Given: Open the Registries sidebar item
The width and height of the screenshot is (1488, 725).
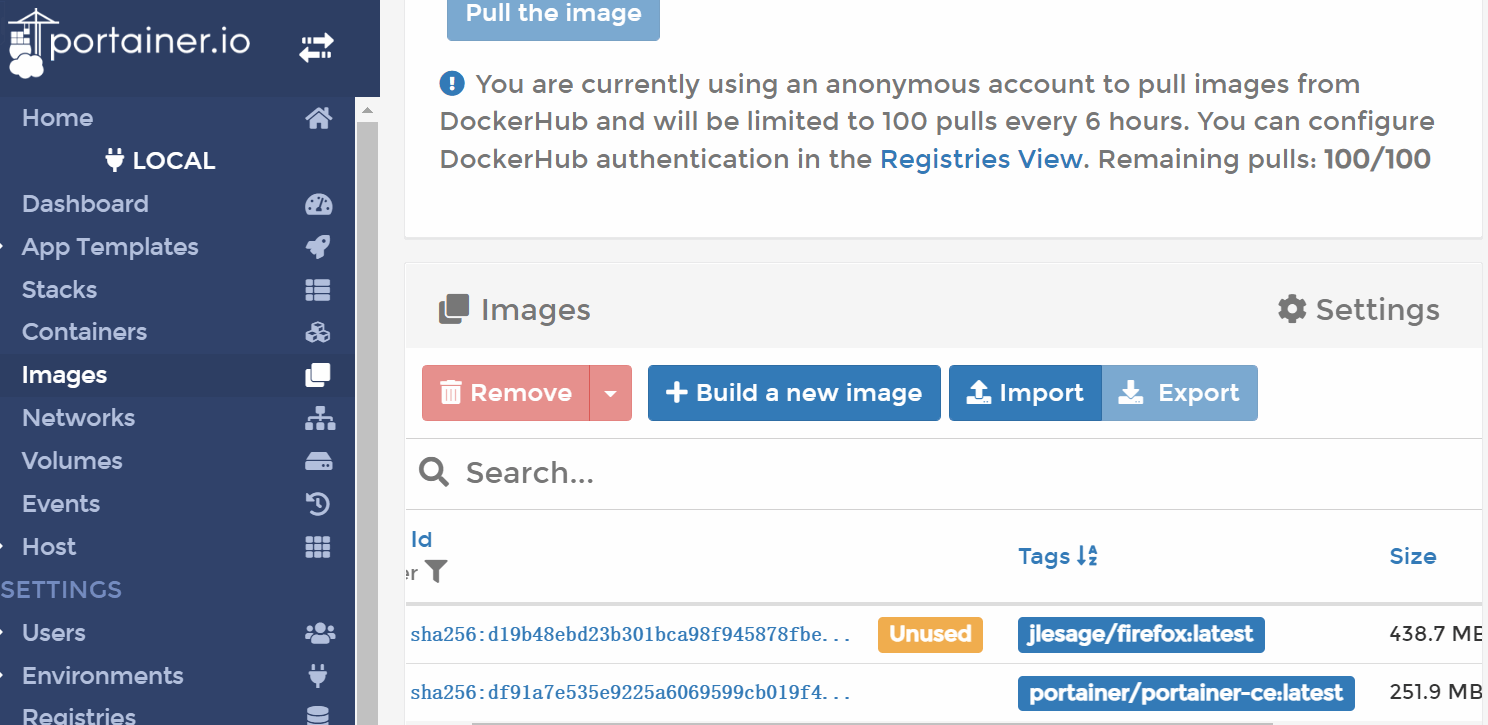Looking at the screenshot, I should [x=79, y=715].
